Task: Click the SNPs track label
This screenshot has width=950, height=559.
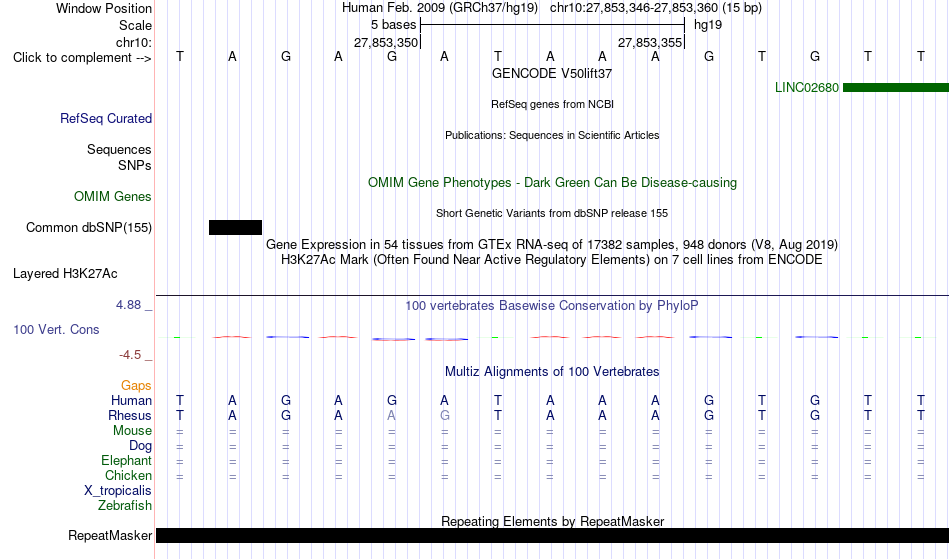Action: pyautogui.click(x=135, y=165)
